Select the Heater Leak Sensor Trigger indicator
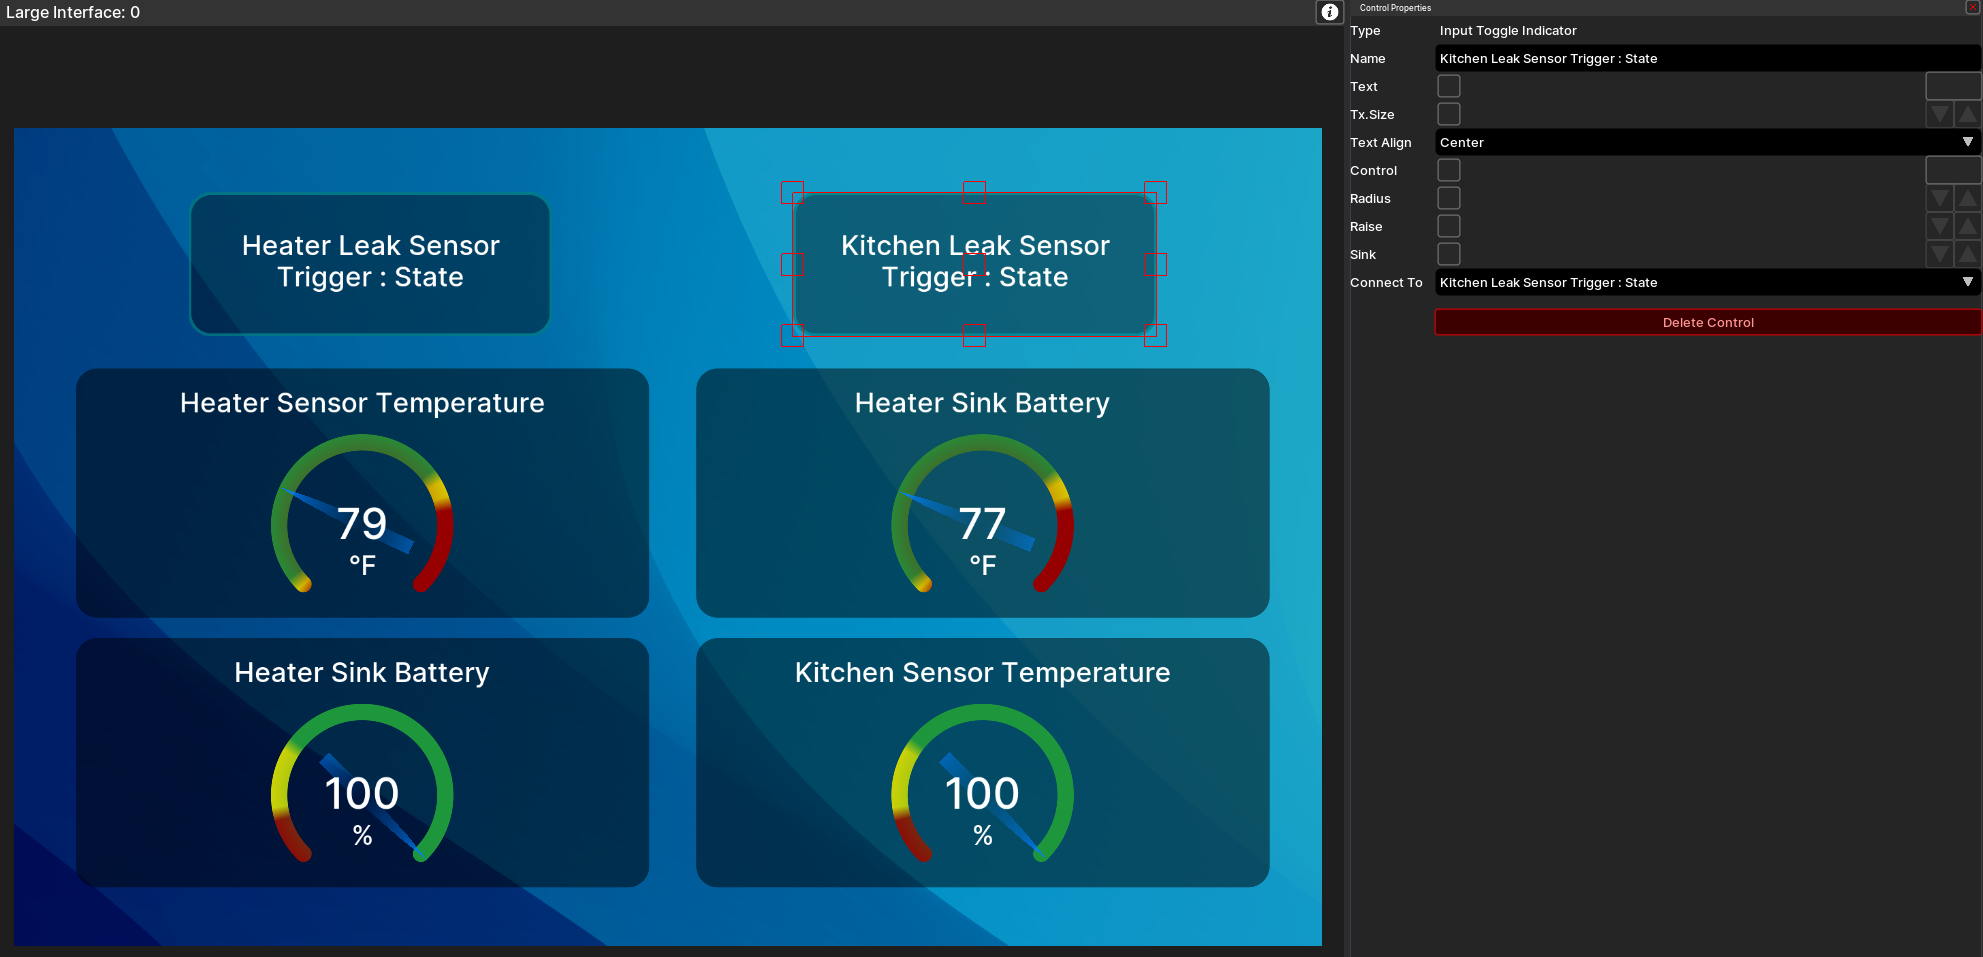Viewport: 1983px width, 957px height. click(370, 263)
